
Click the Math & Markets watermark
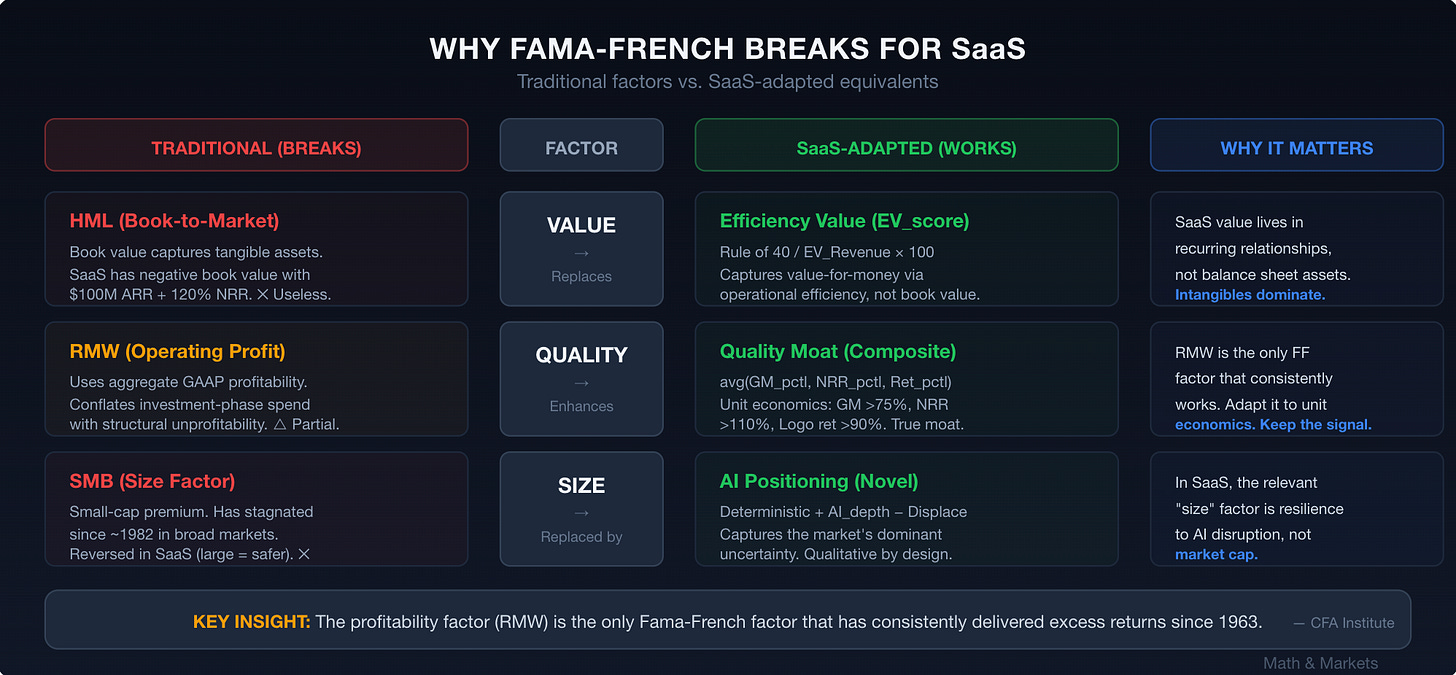(1320, 663)
